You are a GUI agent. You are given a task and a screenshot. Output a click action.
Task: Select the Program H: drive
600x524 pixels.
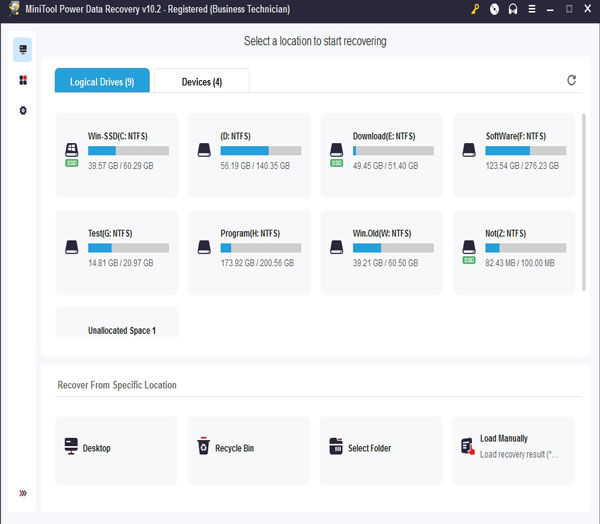click(249, 252)
